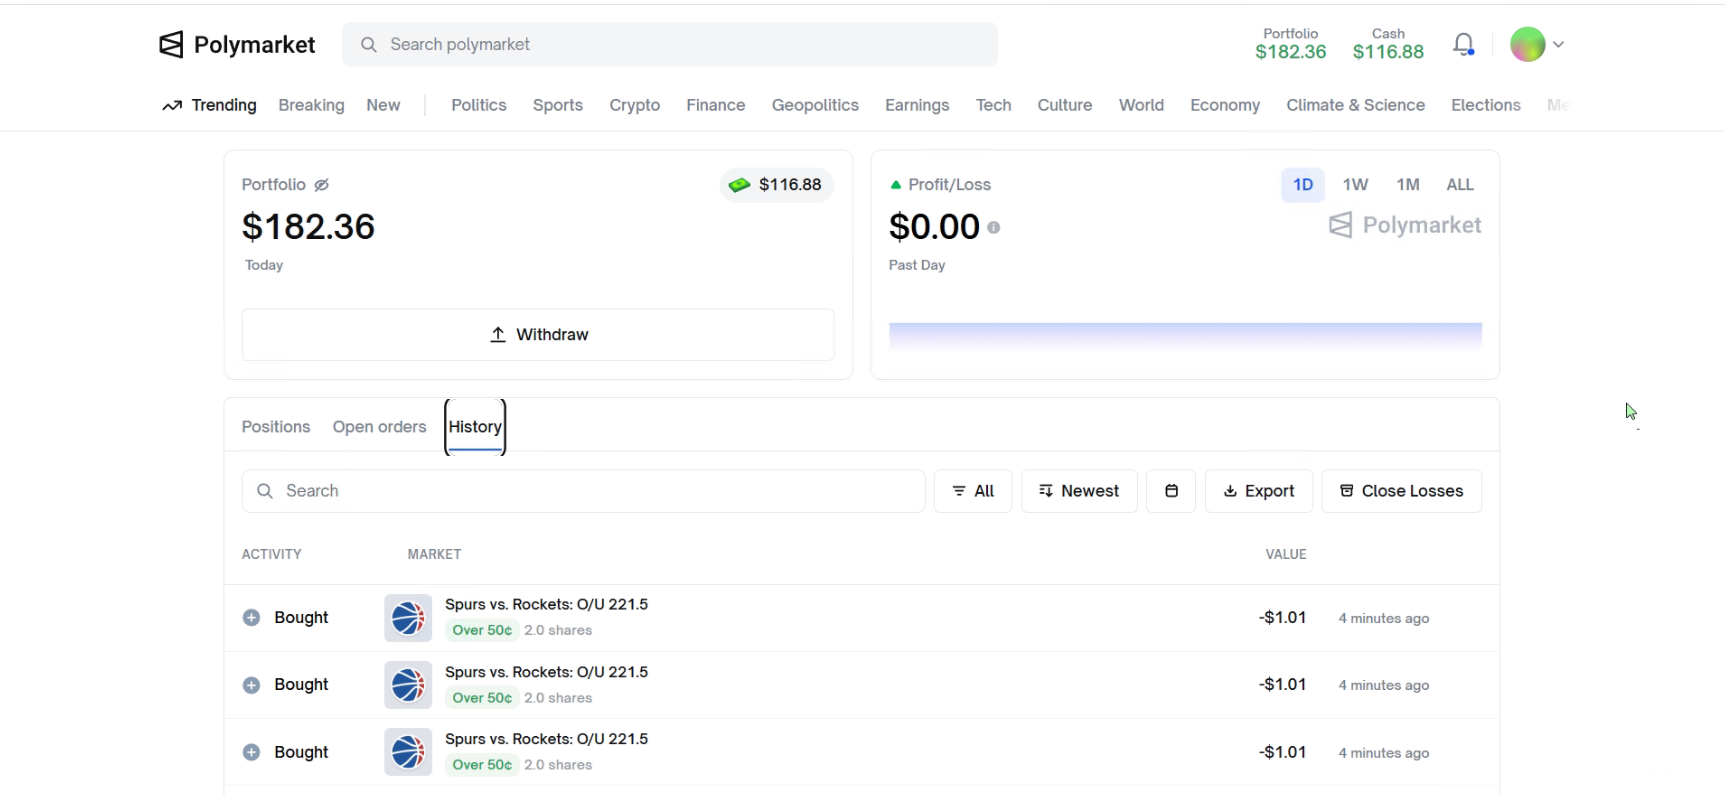Focus the Search polymarket field
The width and height of the screenshot is (1725, 795).
[x=670, y=44]
